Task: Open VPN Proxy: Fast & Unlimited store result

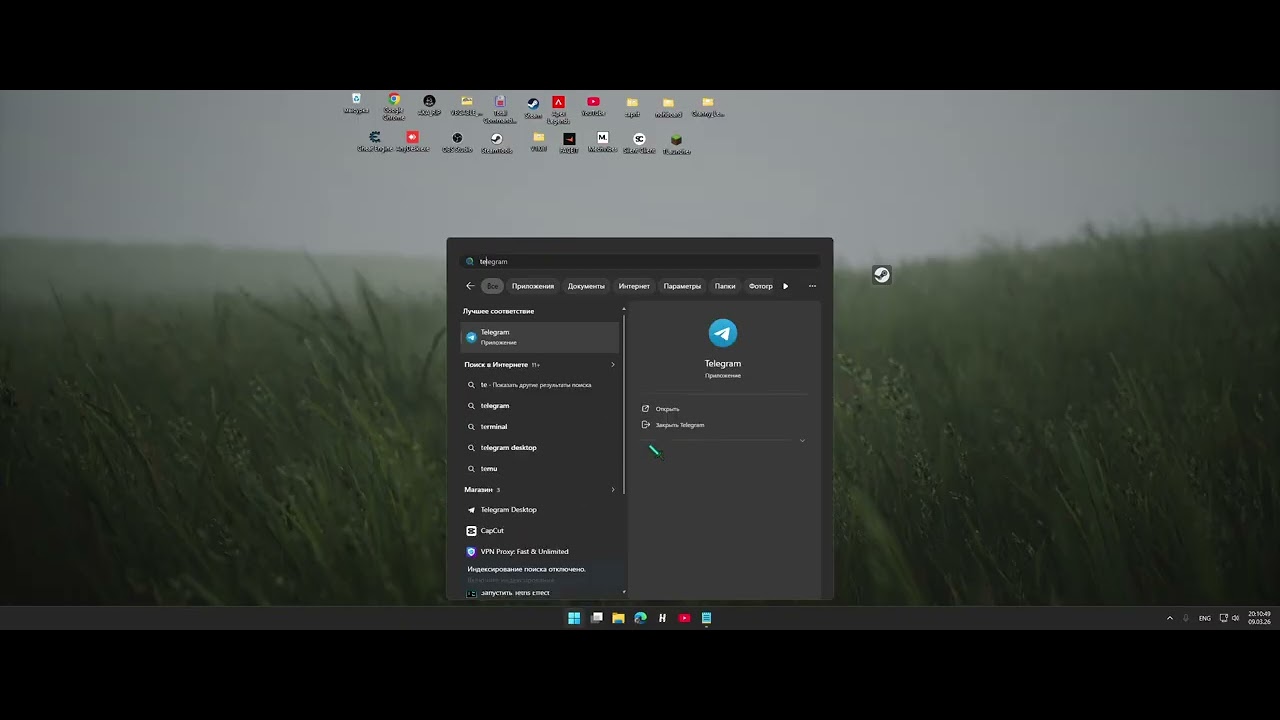Action: (x=540, y=552)
